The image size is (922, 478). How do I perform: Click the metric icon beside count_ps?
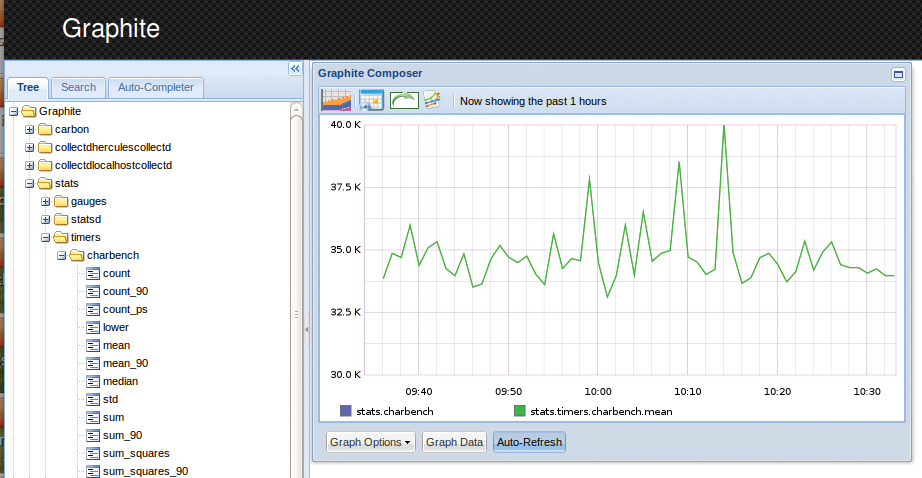pos(93,310)
